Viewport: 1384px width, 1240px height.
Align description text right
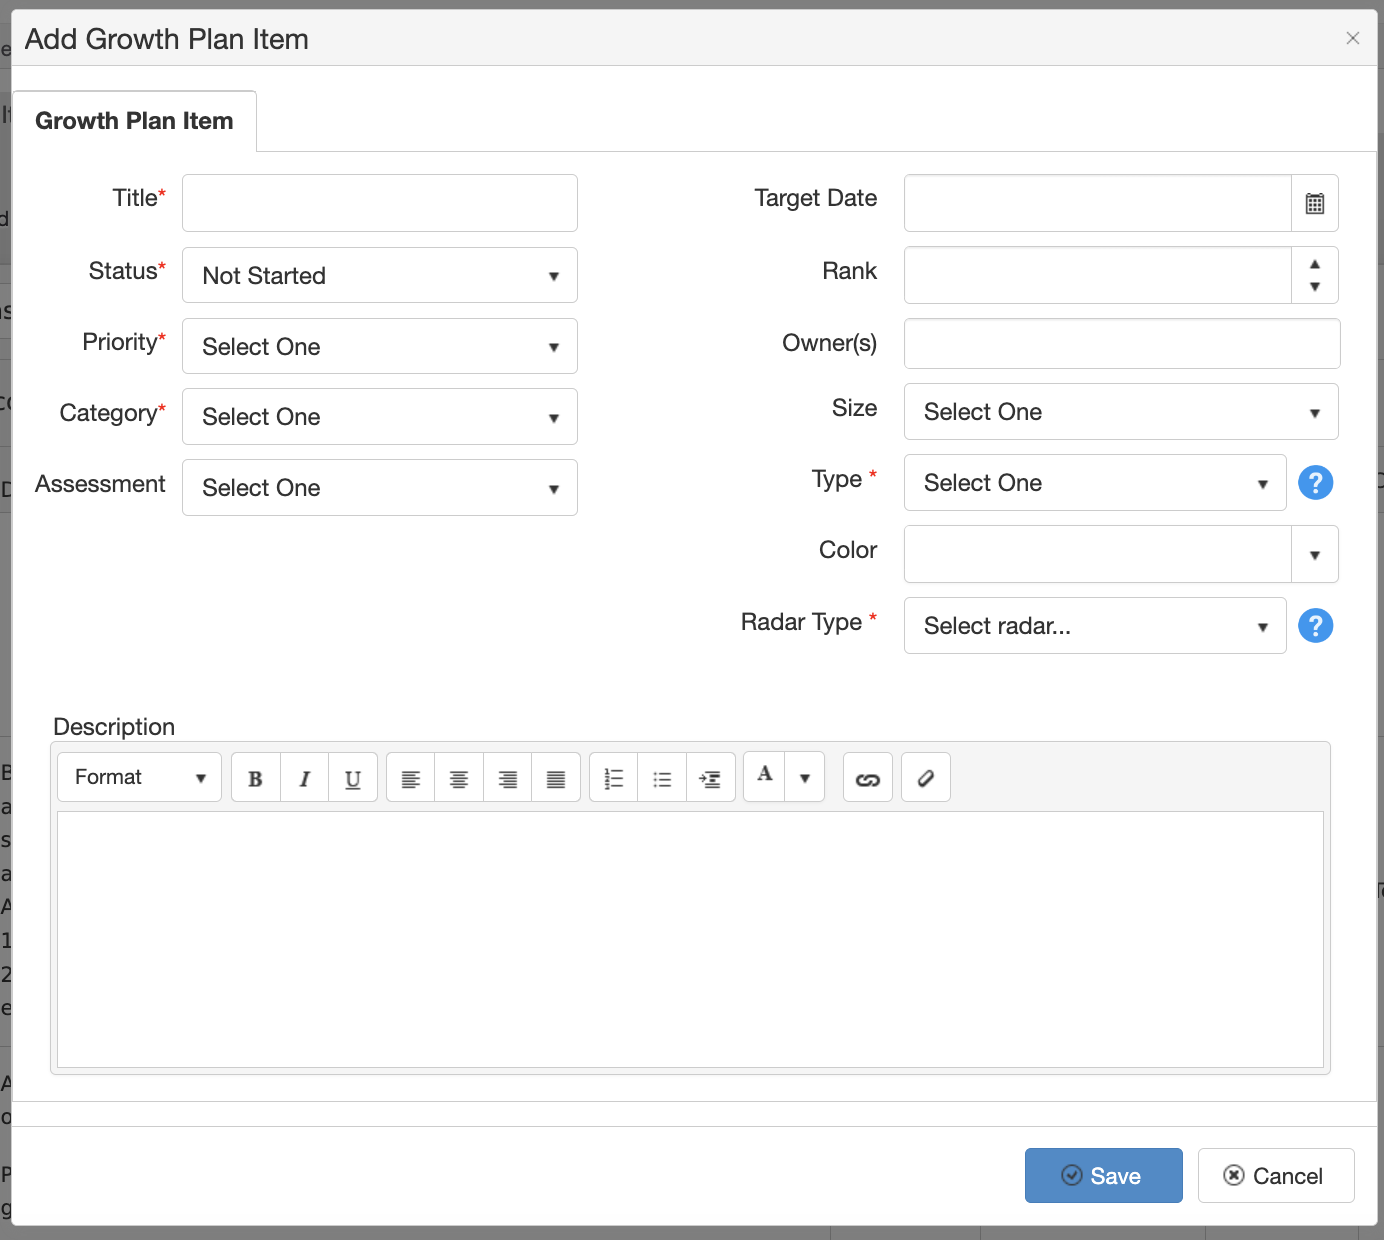[x=508, y=778]
